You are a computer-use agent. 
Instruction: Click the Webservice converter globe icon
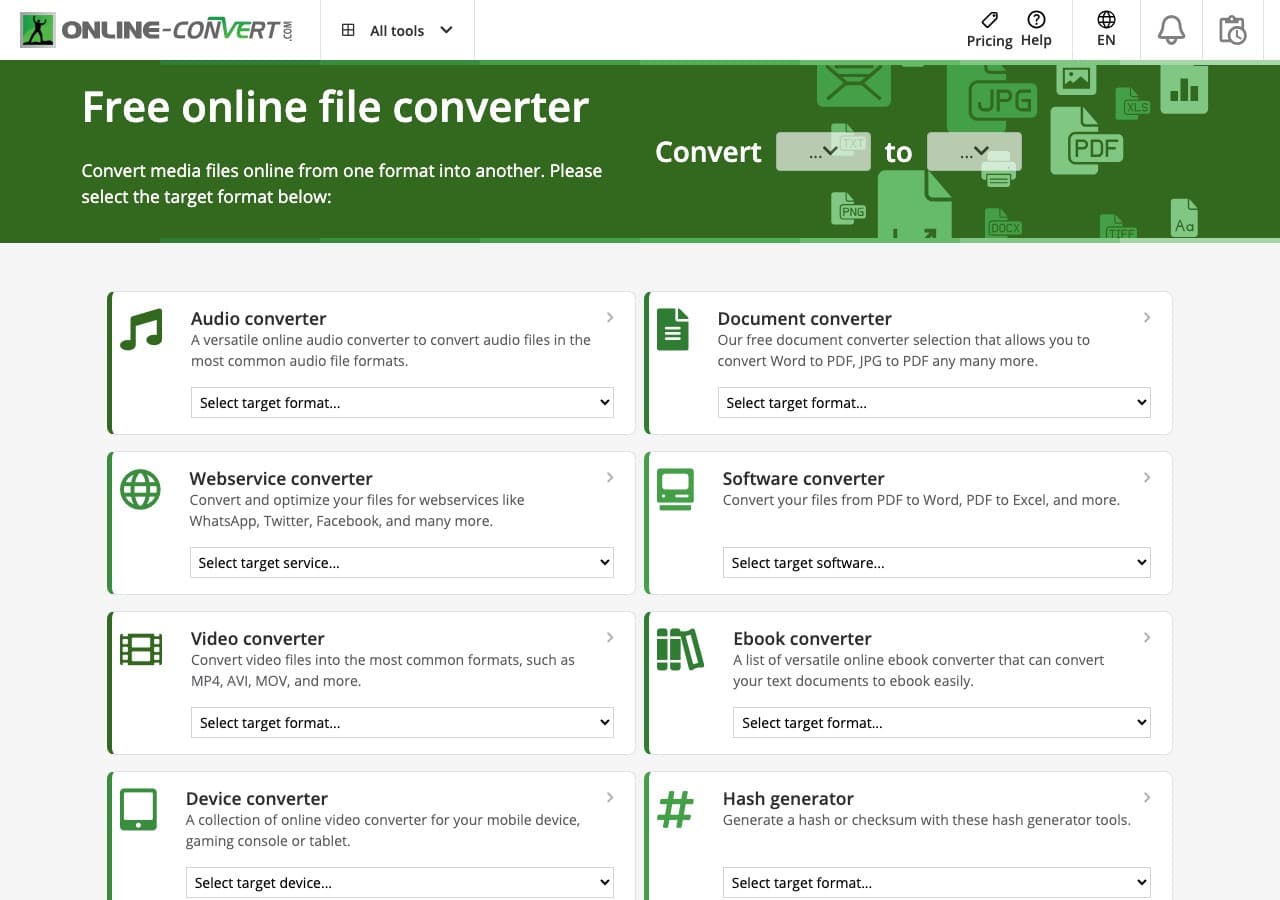(x=141, y=489)
